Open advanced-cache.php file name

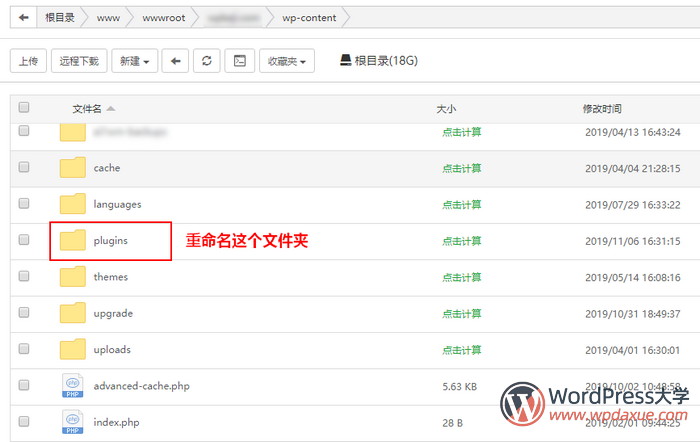142,386
